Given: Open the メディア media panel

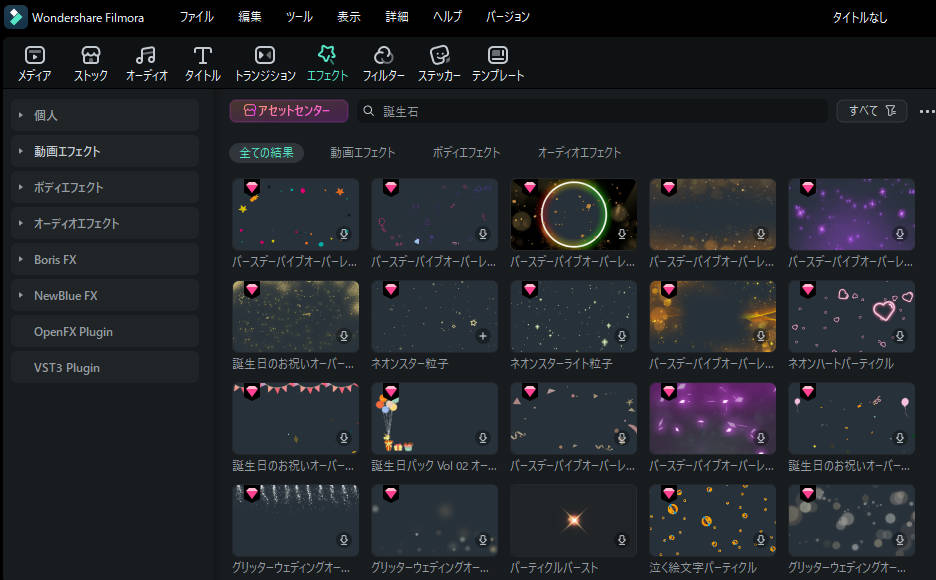Looking at the screenshot, I should coord(35,64).
